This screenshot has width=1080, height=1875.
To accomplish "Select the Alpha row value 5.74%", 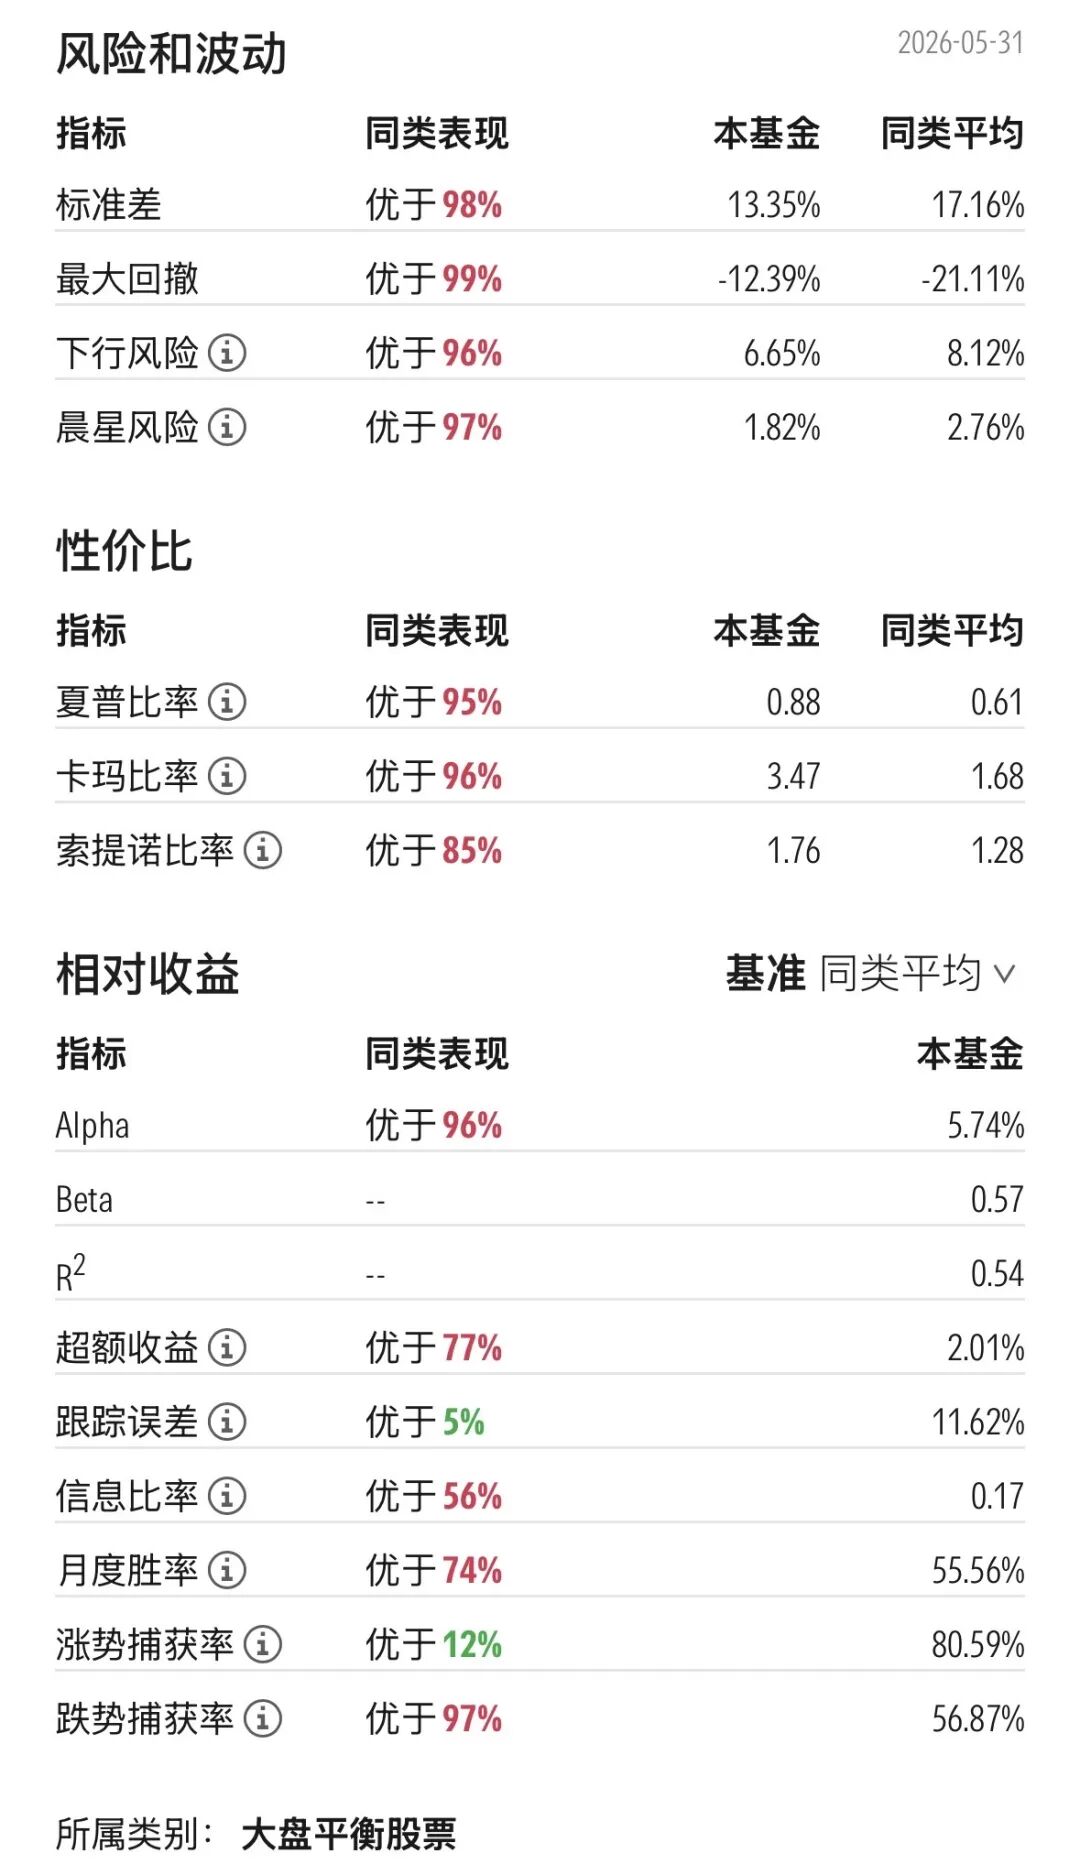I will [986, 1126].
